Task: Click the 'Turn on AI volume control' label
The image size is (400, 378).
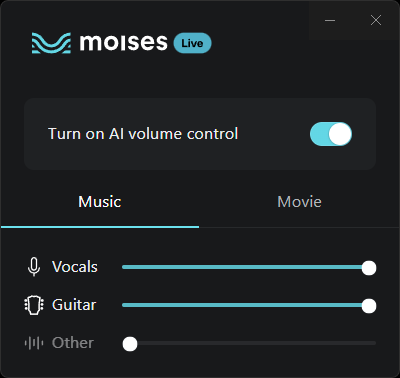Action: click(143, 134)
